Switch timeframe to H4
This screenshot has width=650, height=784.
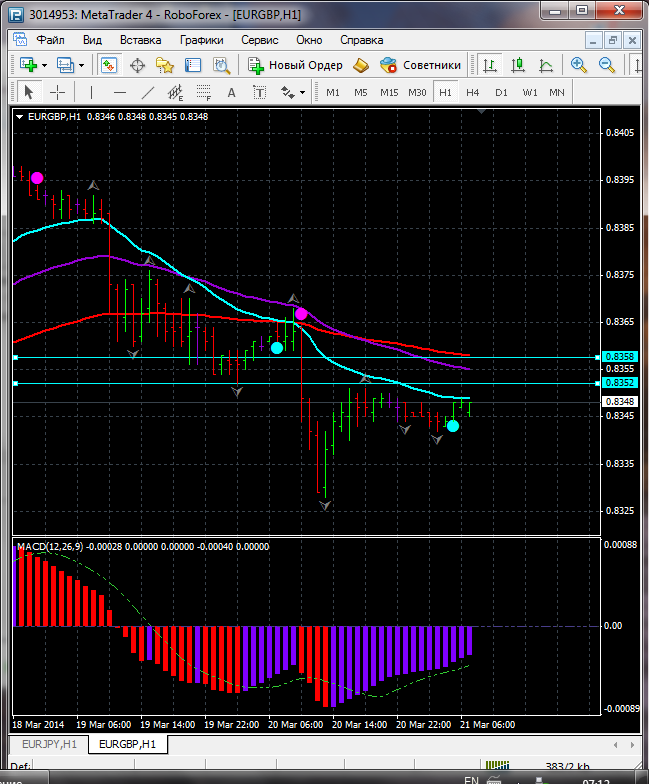[472, 92]
